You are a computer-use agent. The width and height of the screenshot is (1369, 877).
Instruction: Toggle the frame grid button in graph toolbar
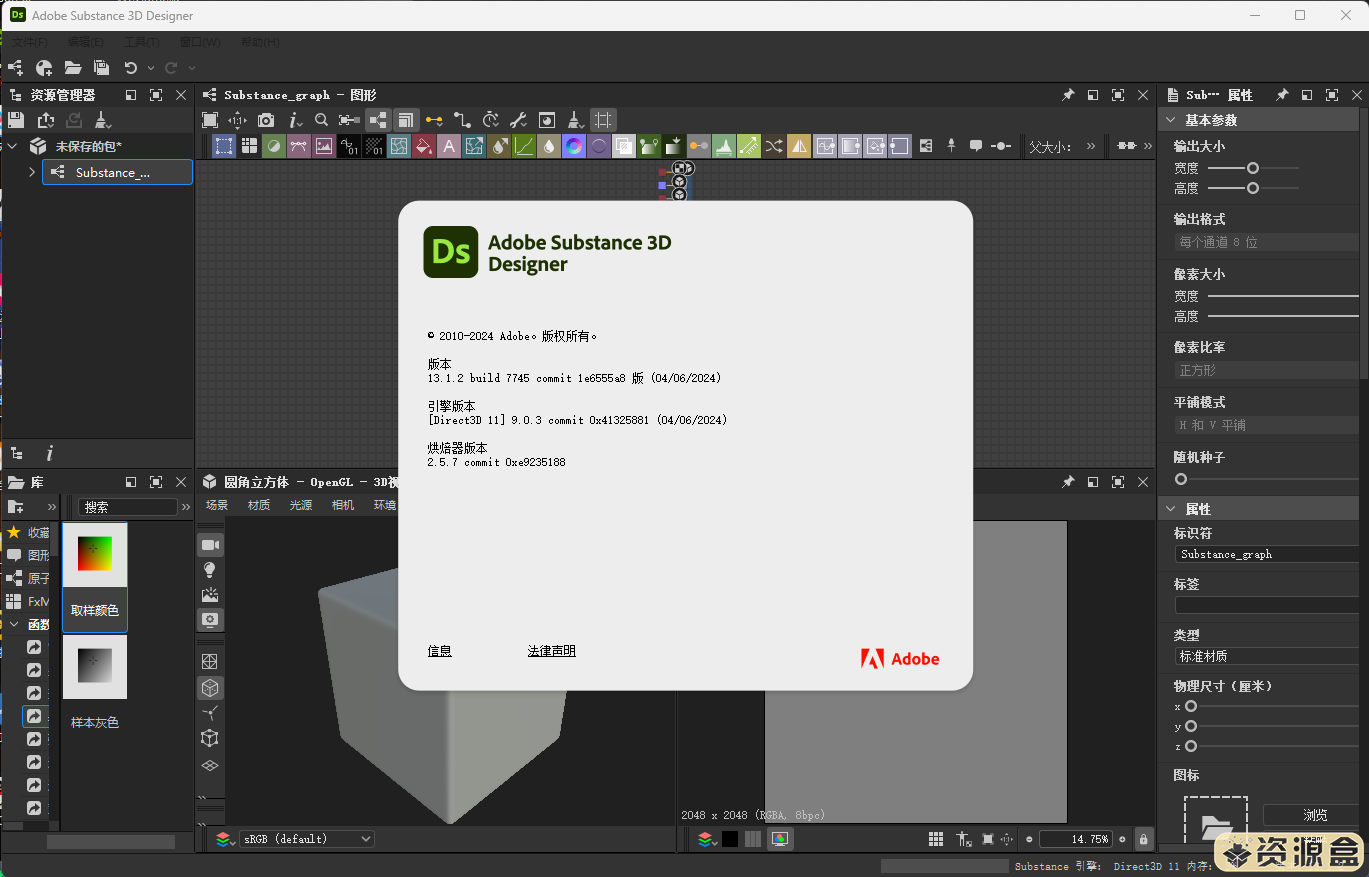[x=603, y=120]
